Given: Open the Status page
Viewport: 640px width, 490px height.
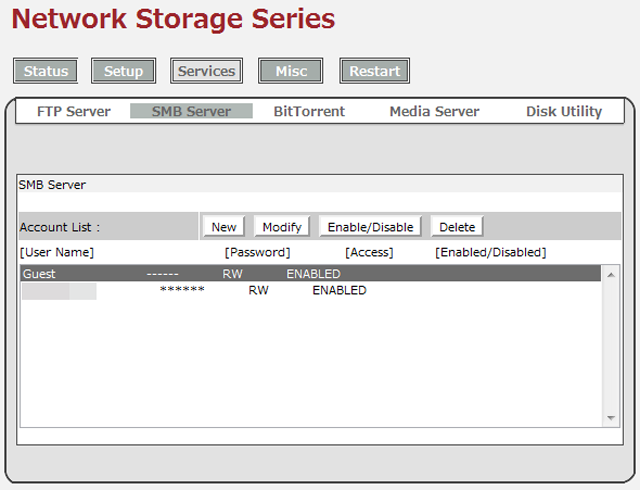Looking at the screenshot, I should 46,71.
